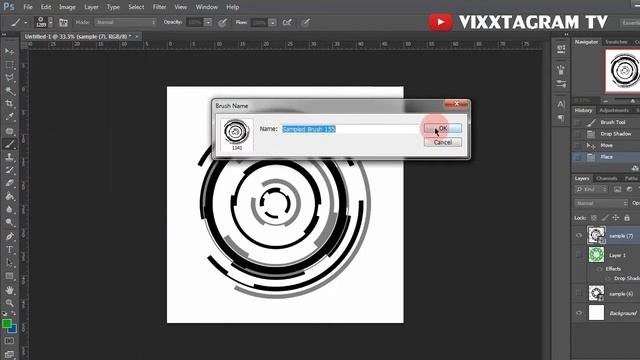The height and width of the screenshot is (360, 640).
Task: Click the brush Name input field
Action: 351,129
